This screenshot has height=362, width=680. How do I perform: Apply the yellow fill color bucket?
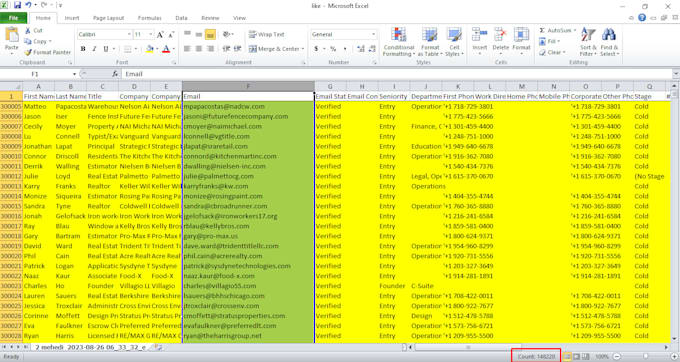pyautogui.click(x=149, y=49)
